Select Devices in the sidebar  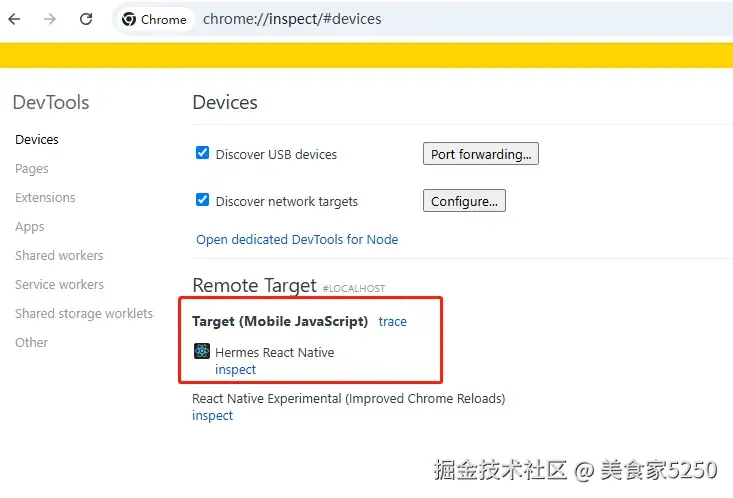(x=37, y=139)
